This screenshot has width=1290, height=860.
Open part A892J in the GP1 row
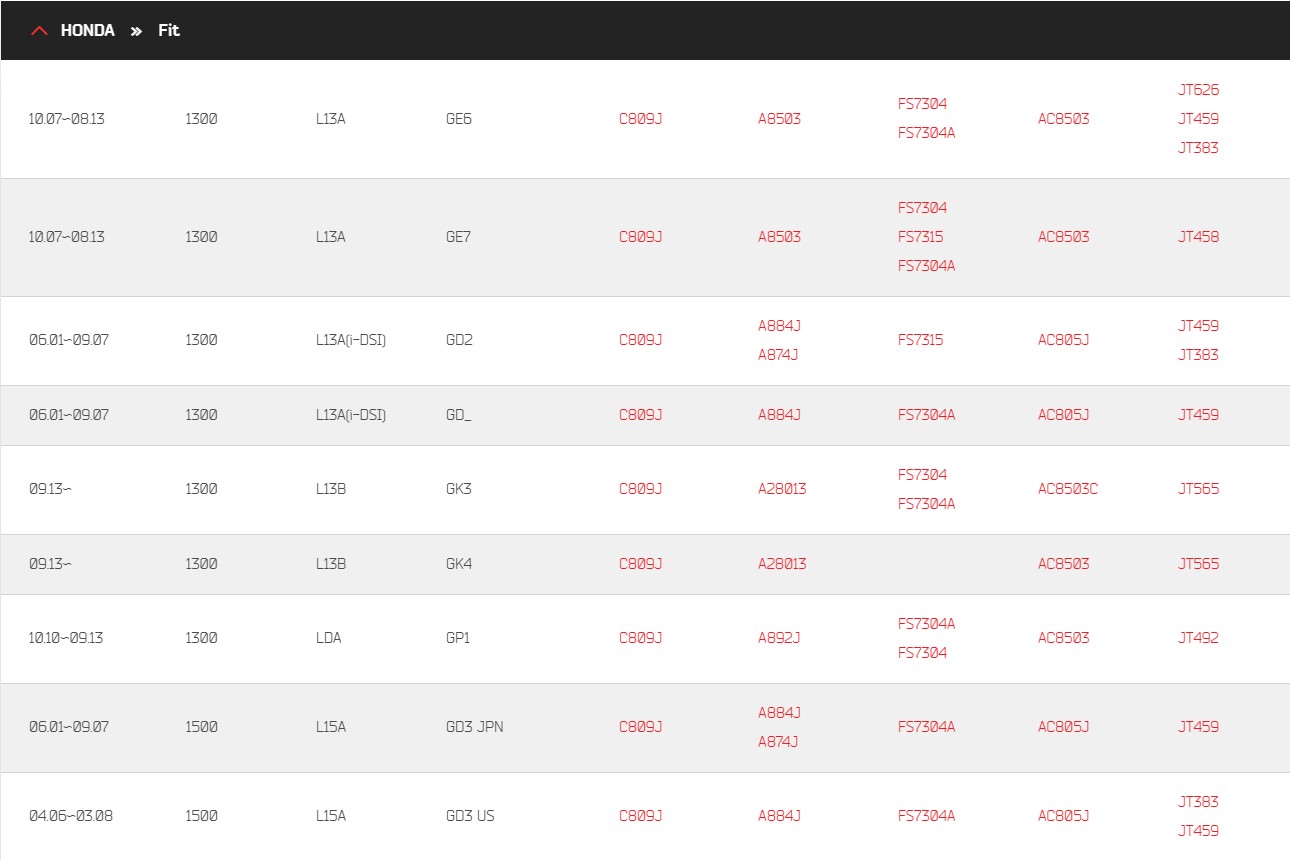click(x=779, y=638)
